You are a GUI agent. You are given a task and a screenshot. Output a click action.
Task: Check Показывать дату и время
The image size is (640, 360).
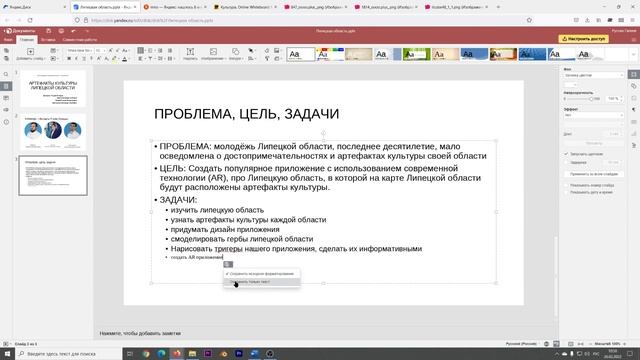(567, 192)
